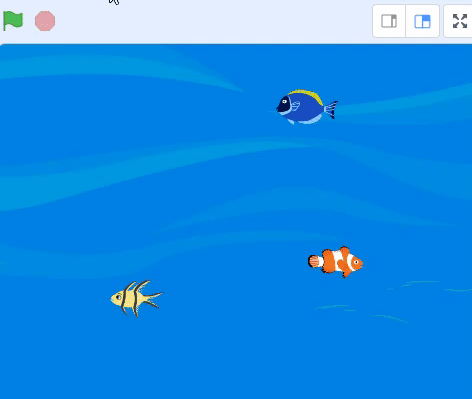Enter full screen stage mode

(460, 21)
